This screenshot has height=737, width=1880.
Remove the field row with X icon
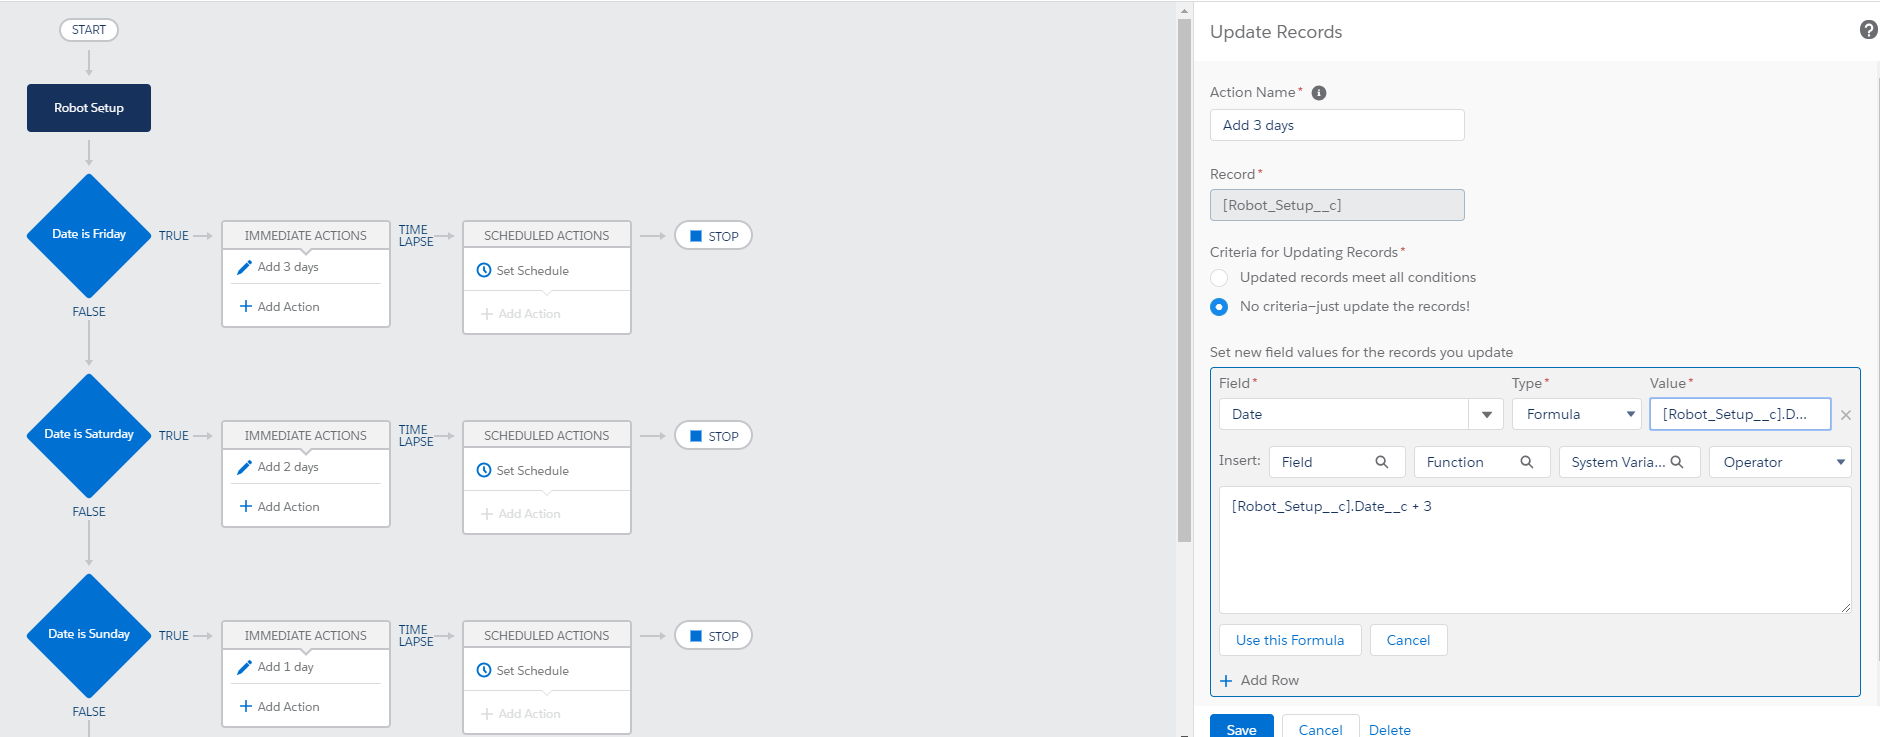1846,415
